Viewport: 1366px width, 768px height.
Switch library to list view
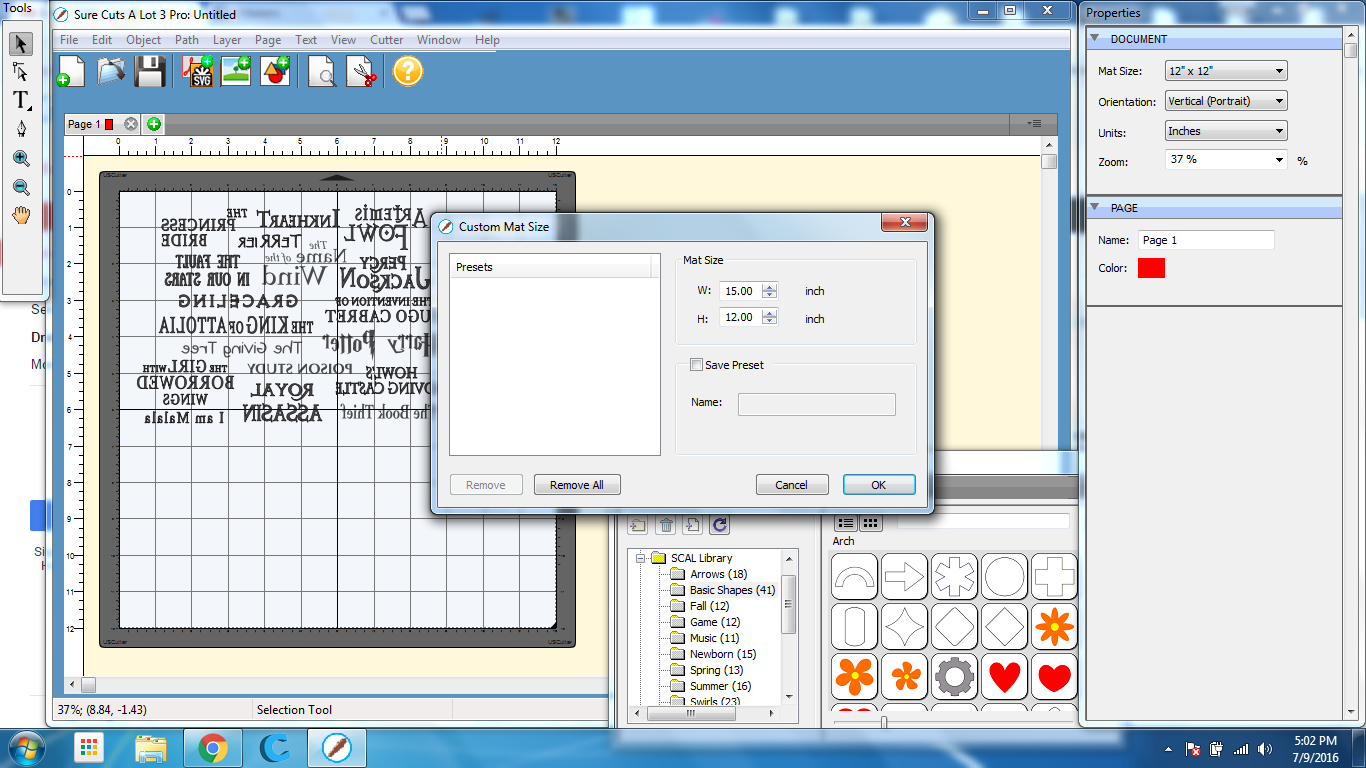(845, 523)
